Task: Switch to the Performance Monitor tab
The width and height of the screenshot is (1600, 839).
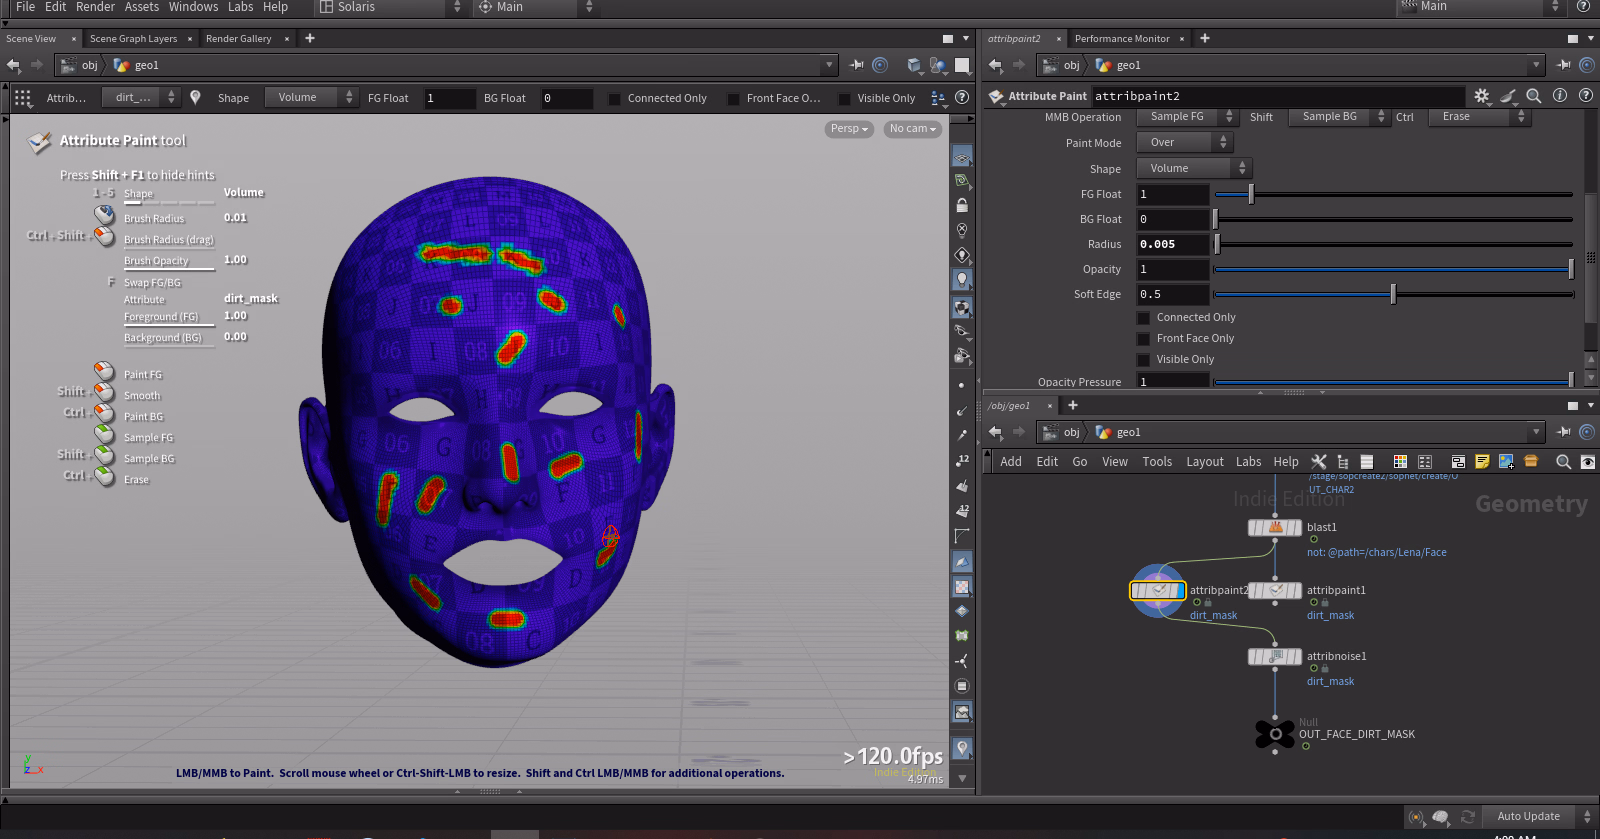Action: click(x=1121, y=39)
